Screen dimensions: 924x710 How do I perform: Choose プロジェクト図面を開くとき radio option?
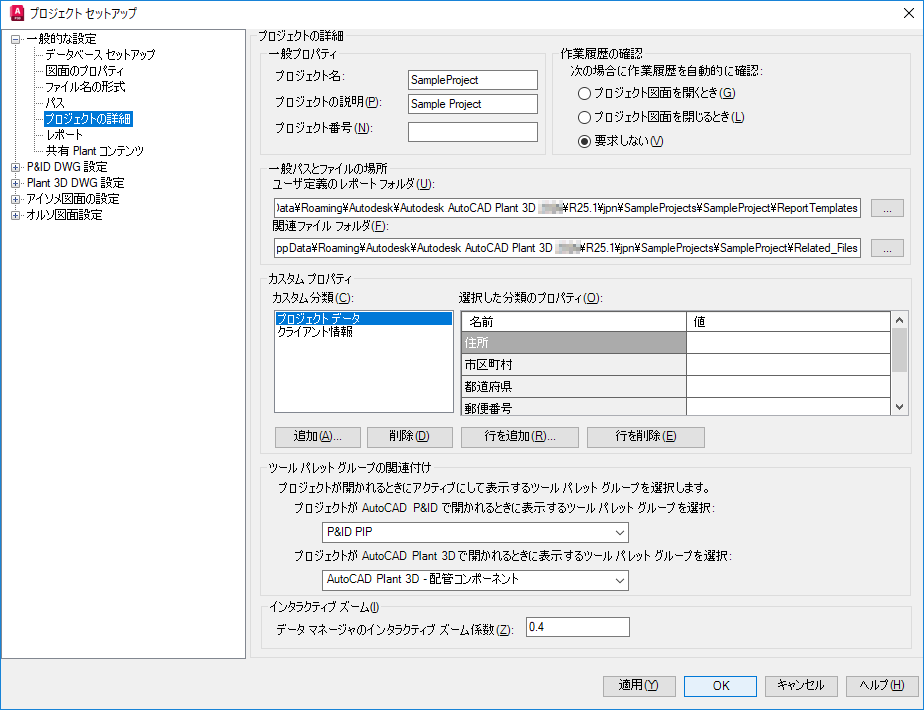584,93
